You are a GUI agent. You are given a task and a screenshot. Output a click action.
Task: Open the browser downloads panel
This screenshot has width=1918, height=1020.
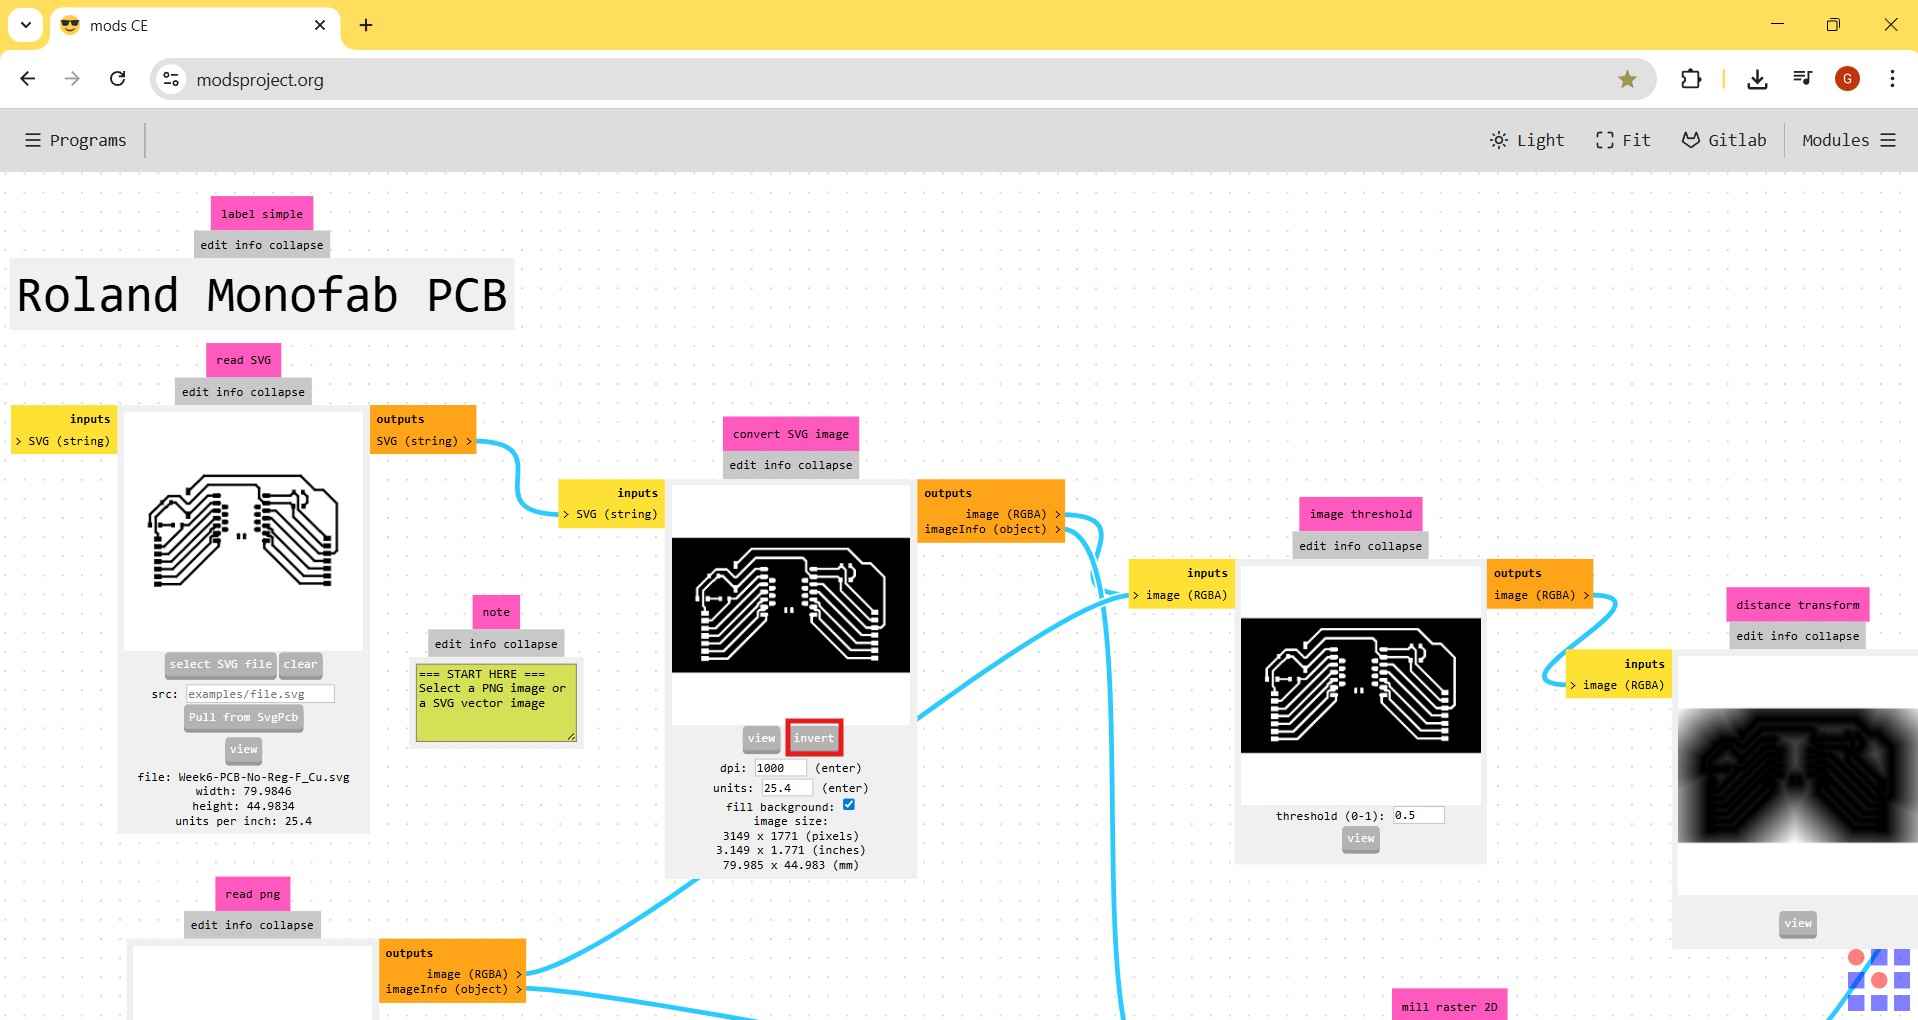[x=1757, y=79]
